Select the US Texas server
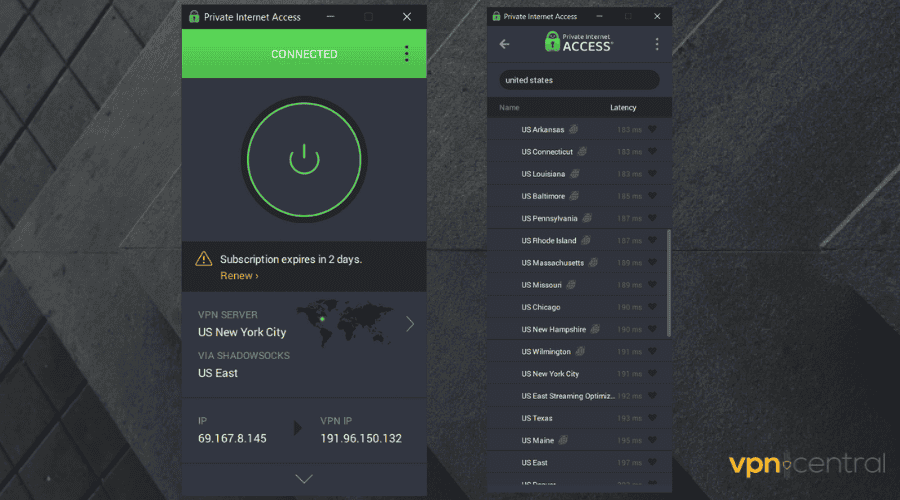Screen dimensions: 900x500 (577, 418)
